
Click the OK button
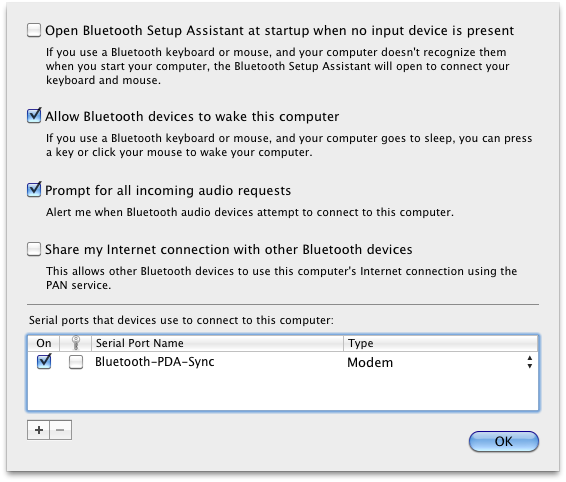(504, 441)
